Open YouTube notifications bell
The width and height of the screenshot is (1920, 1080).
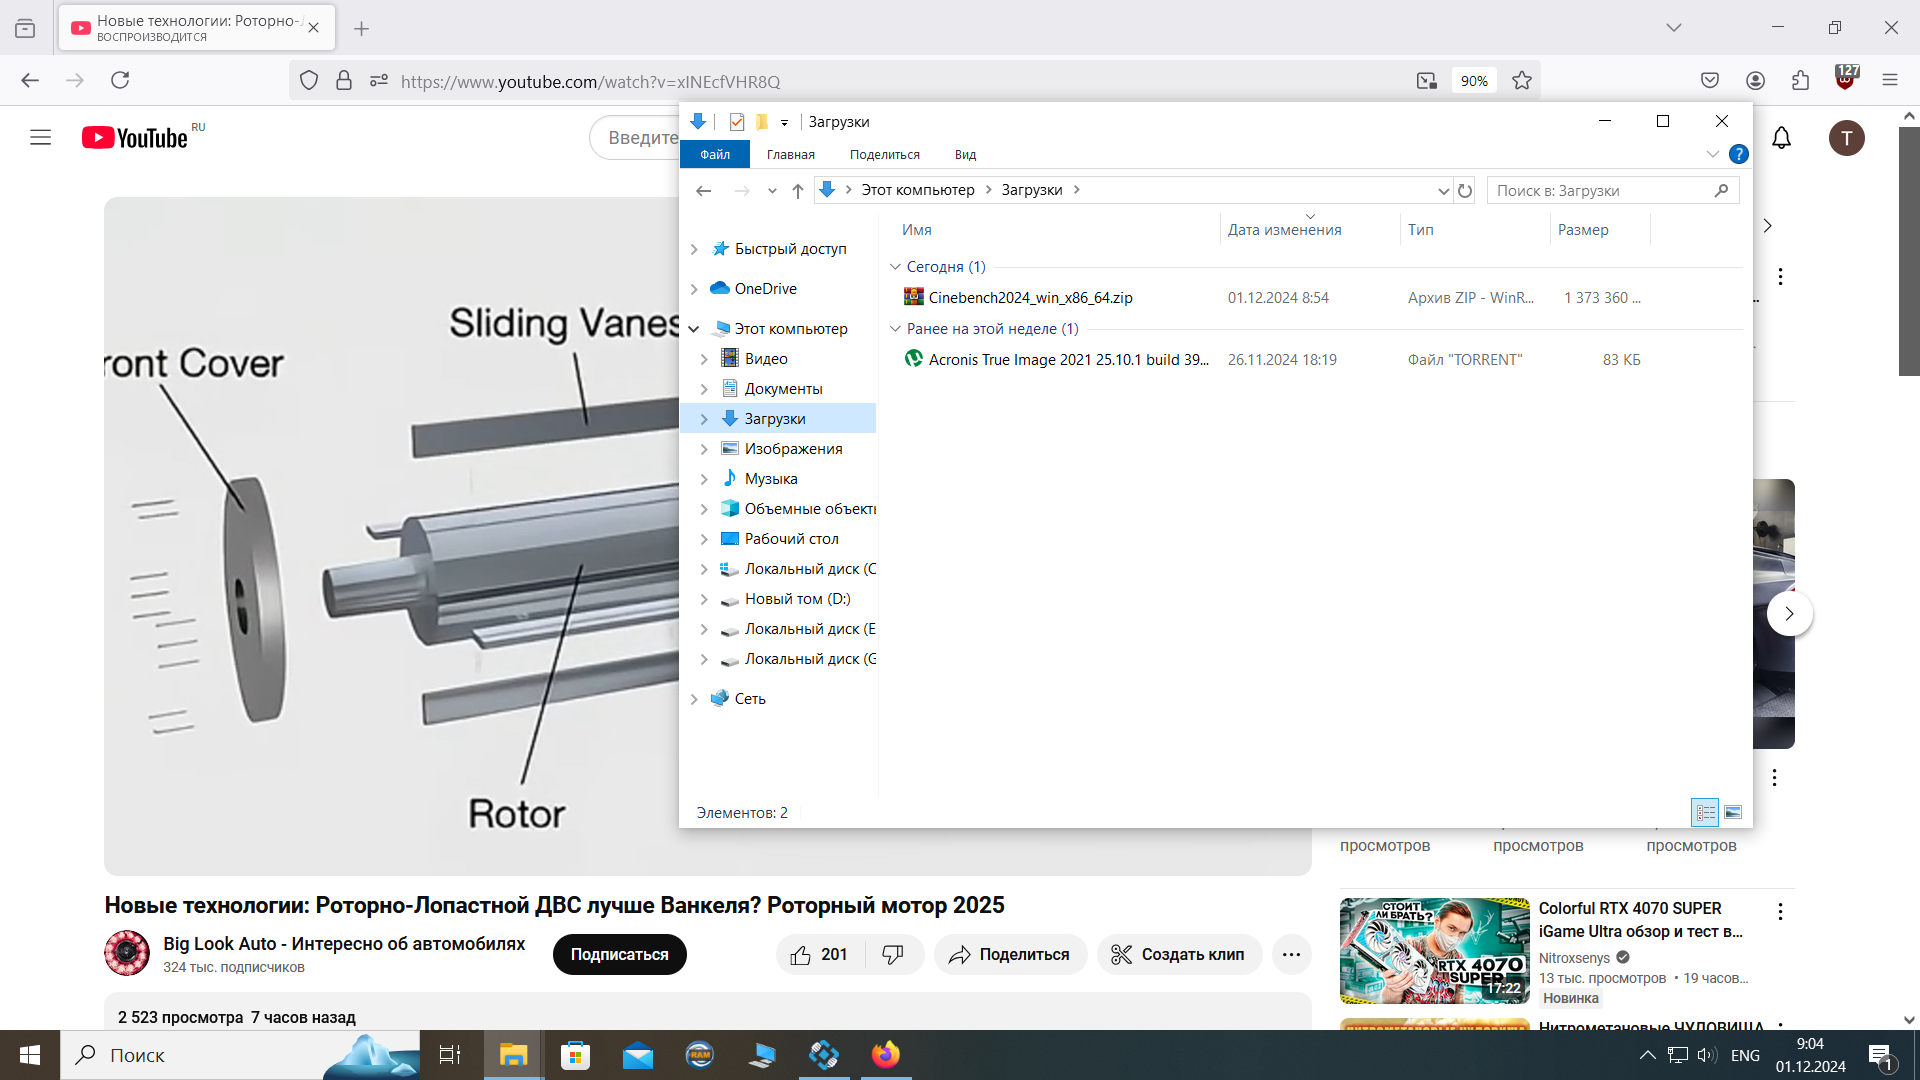[1781, 138]
